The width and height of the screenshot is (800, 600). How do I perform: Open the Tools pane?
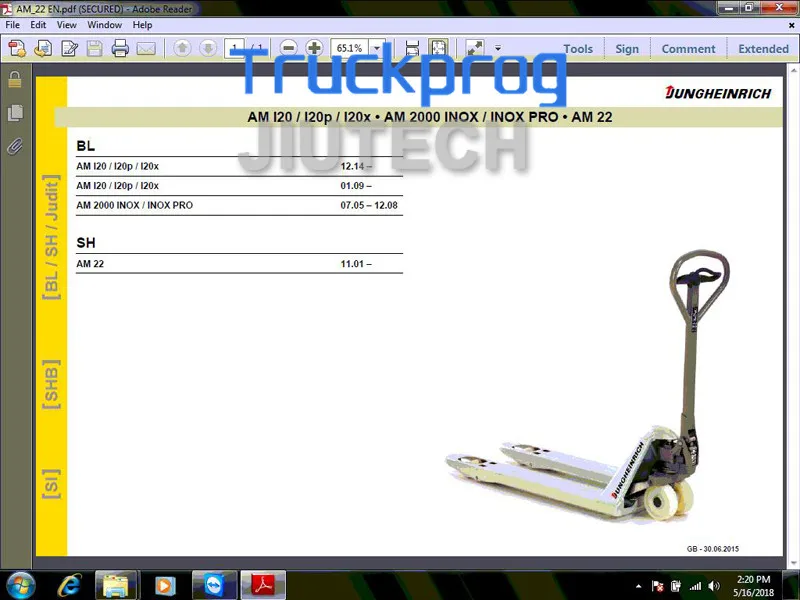pos(578,49)
